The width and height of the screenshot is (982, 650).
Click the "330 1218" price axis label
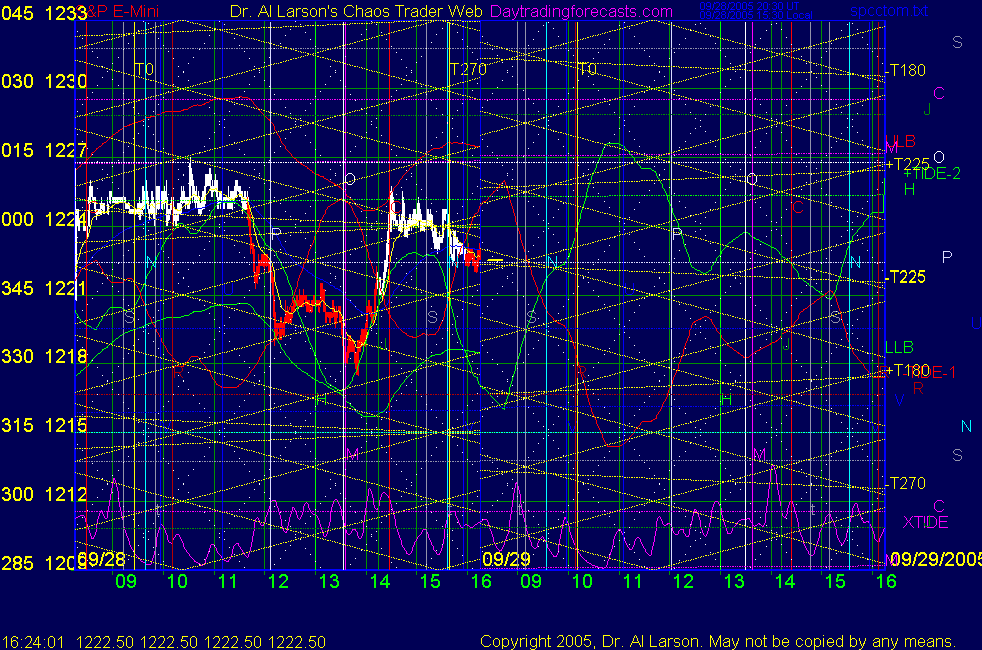click(44, 356)
